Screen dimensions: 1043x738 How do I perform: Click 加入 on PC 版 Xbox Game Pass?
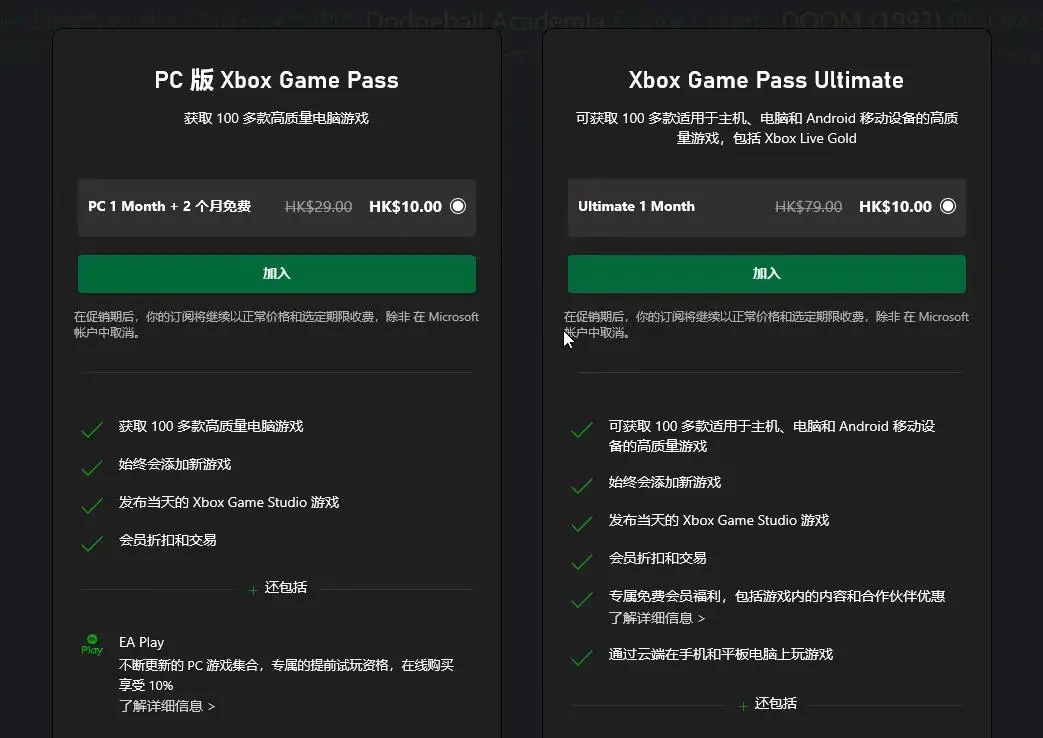(277, 274)
